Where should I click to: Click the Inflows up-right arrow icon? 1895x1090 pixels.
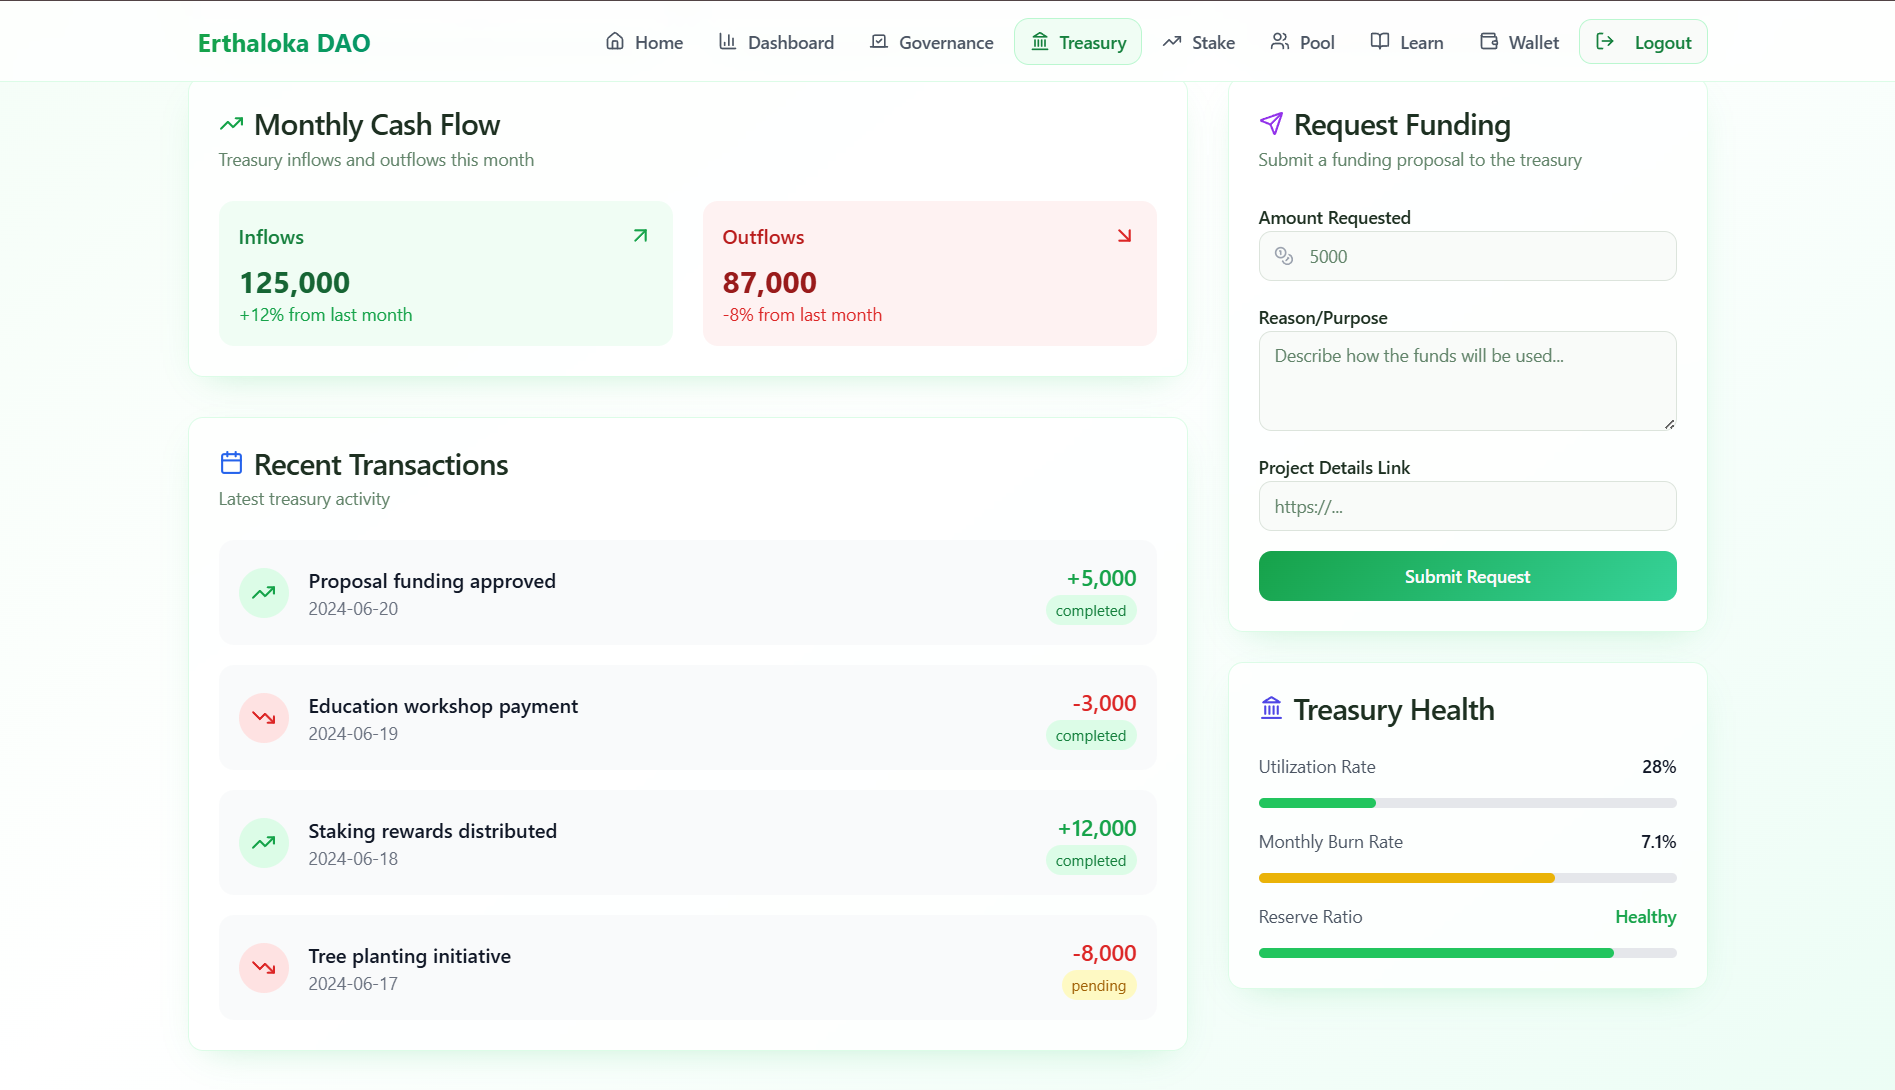(x=641, y=236)
